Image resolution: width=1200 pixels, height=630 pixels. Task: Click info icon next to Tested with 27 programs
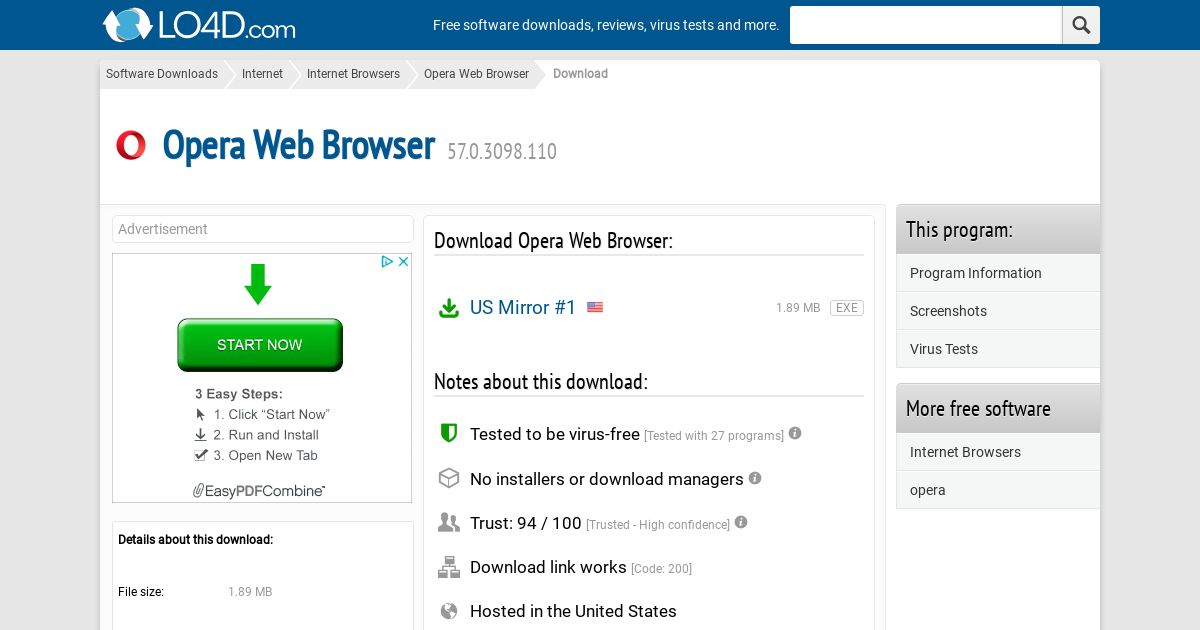pyautogui.click(x=795, y=433)
